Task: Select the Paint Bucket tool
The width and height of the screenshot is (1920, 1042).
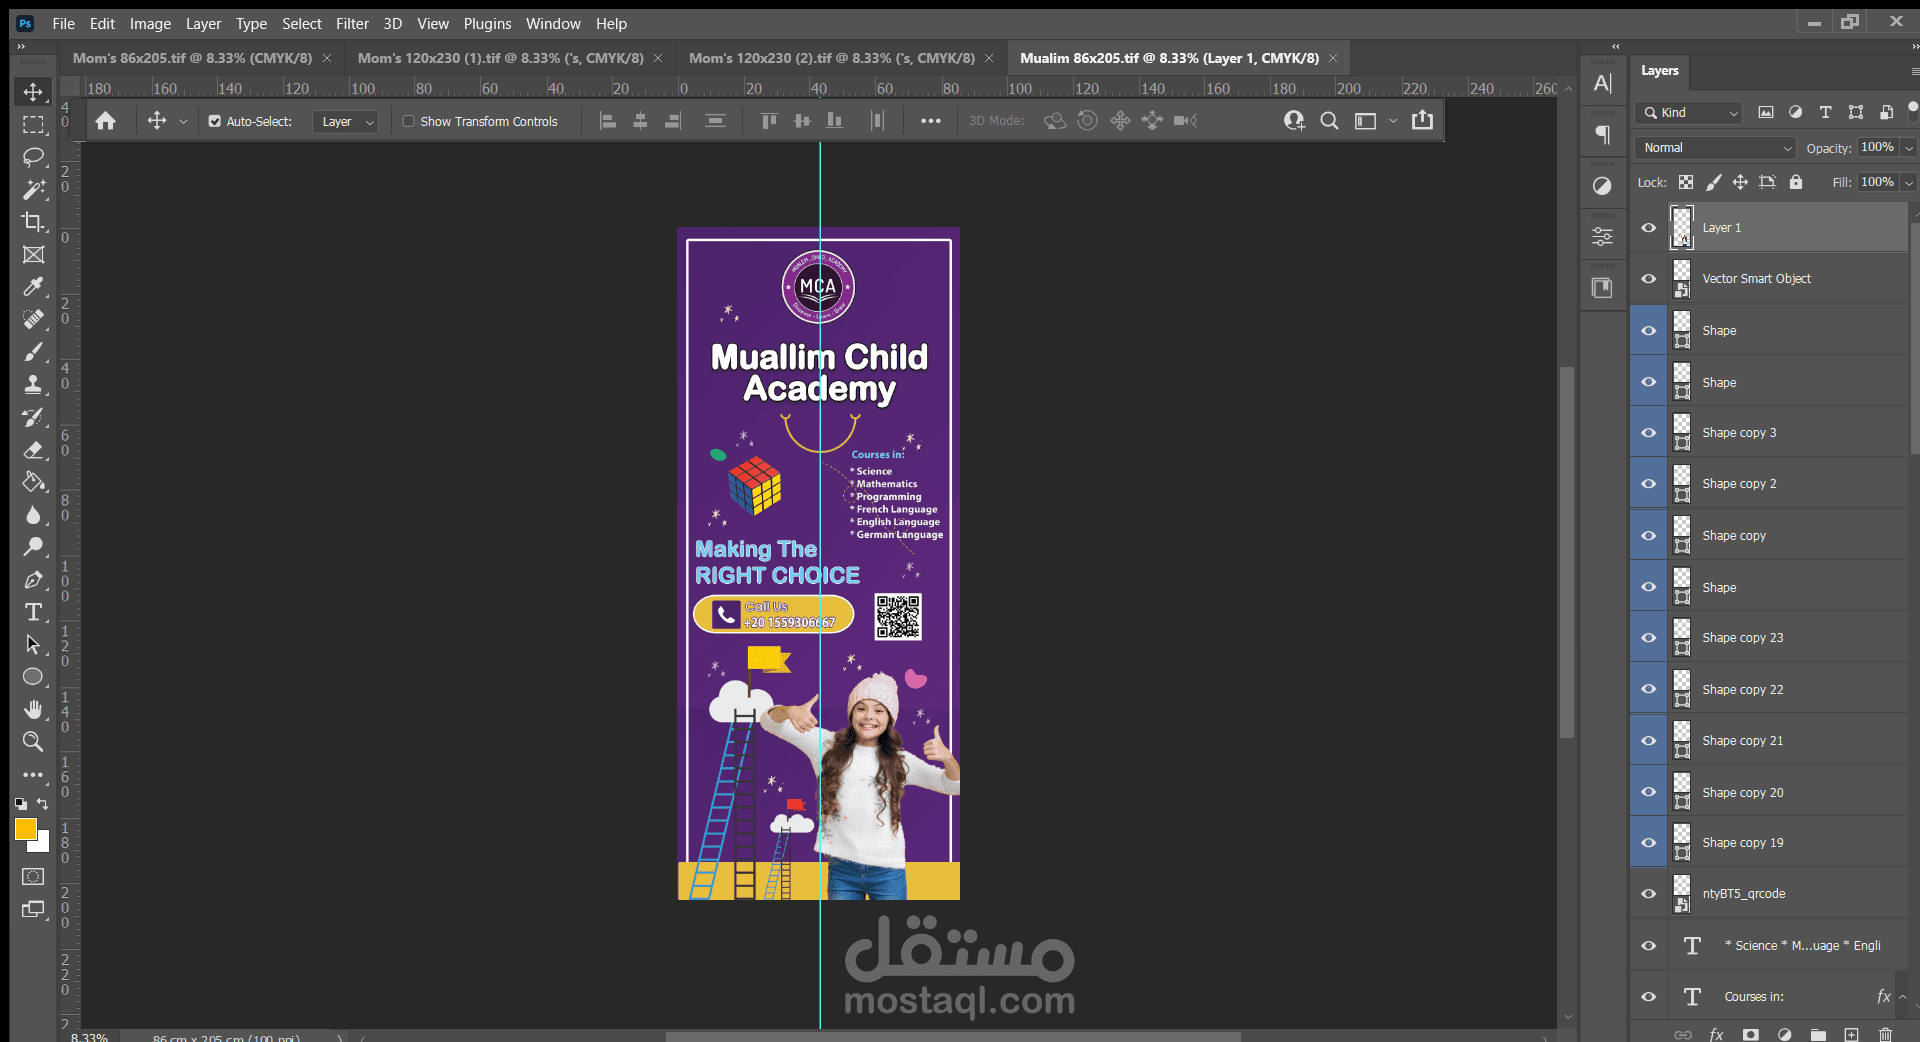Action: [x=33, y=482]
